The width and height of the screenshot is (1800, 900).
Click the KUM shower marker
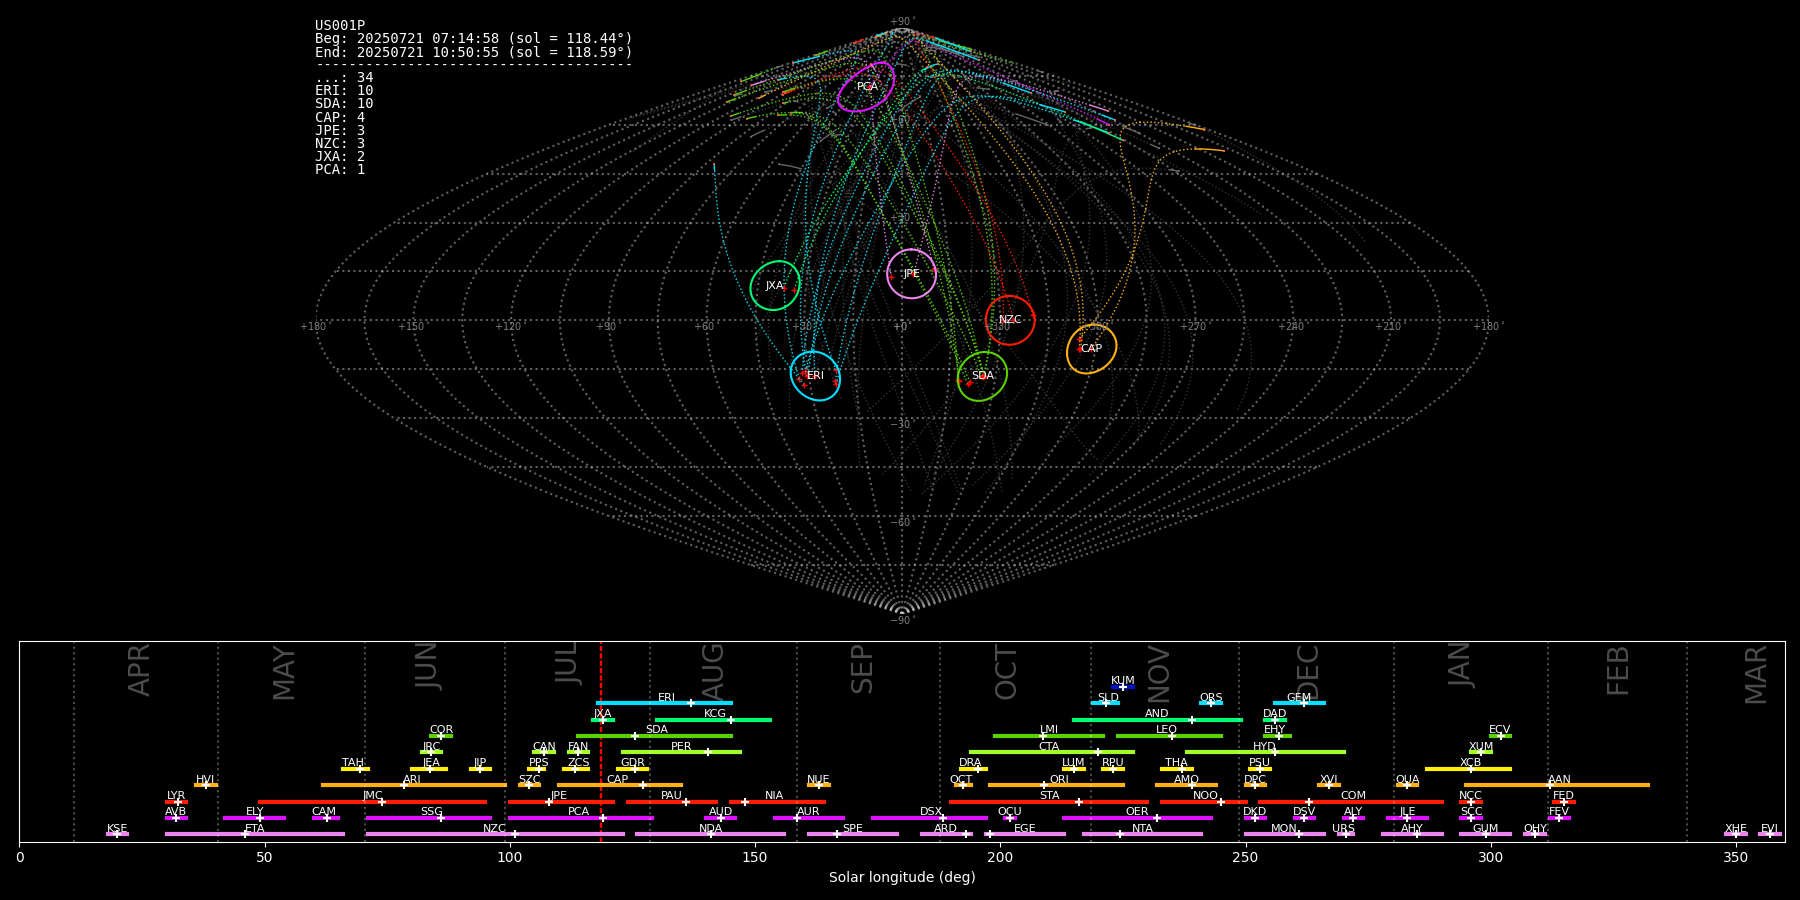pyautogui.click(x=1123, y=687)
